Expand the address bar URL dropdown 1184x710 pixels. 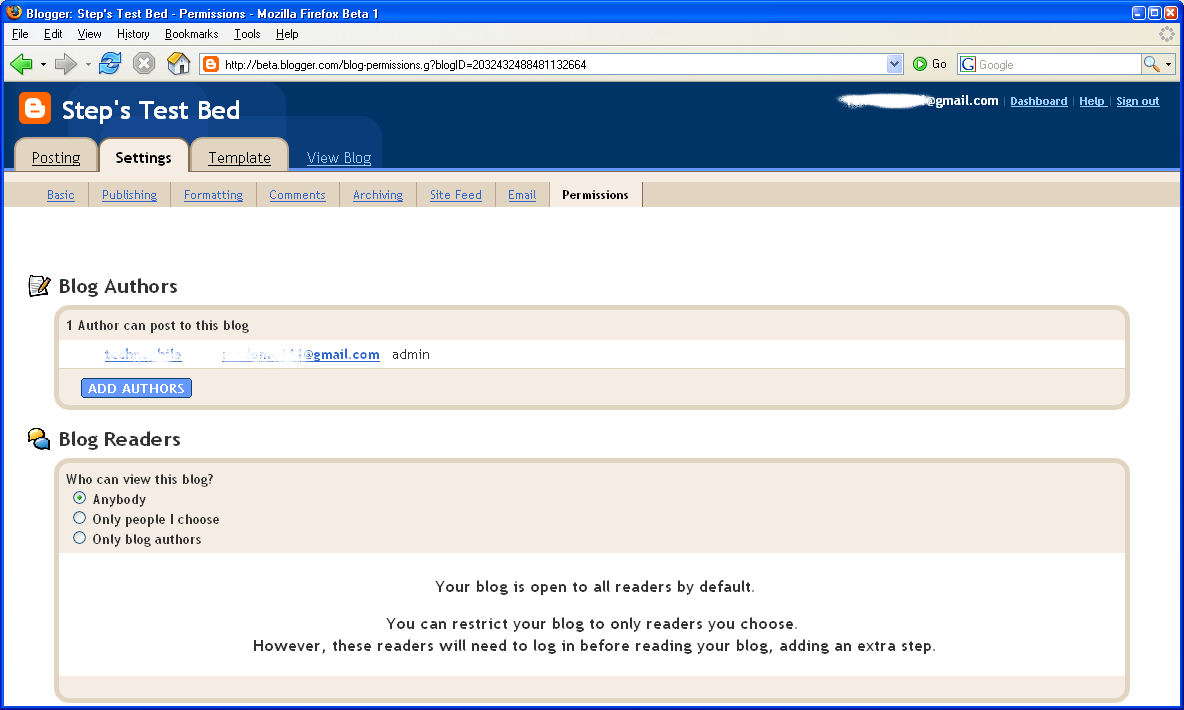[894, 64]
